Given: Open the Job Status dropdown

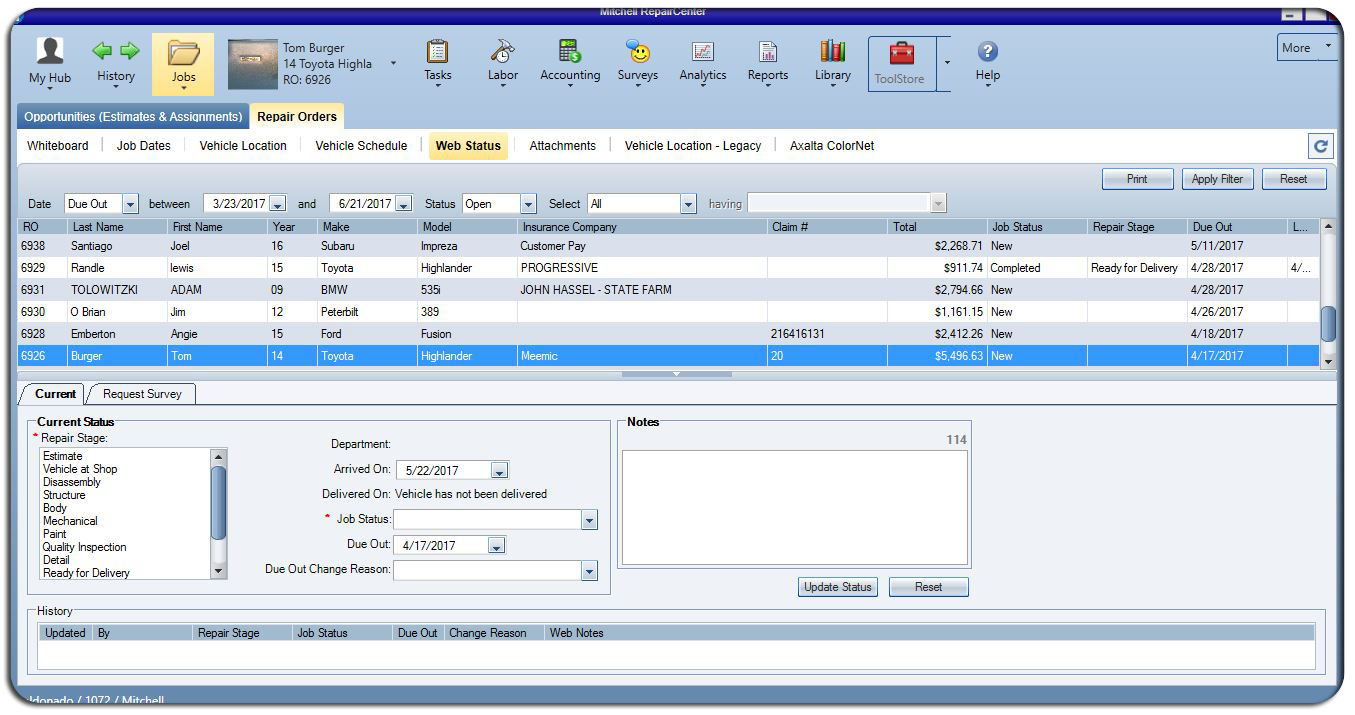Looking at the screenshot, I should point(589,520).
